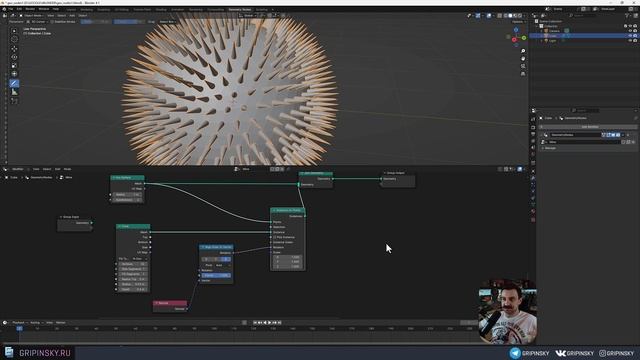Click the green Y axis on navigation gizmo
The image size is (640, 360).
pyautogui.click(x=524, y=38)
